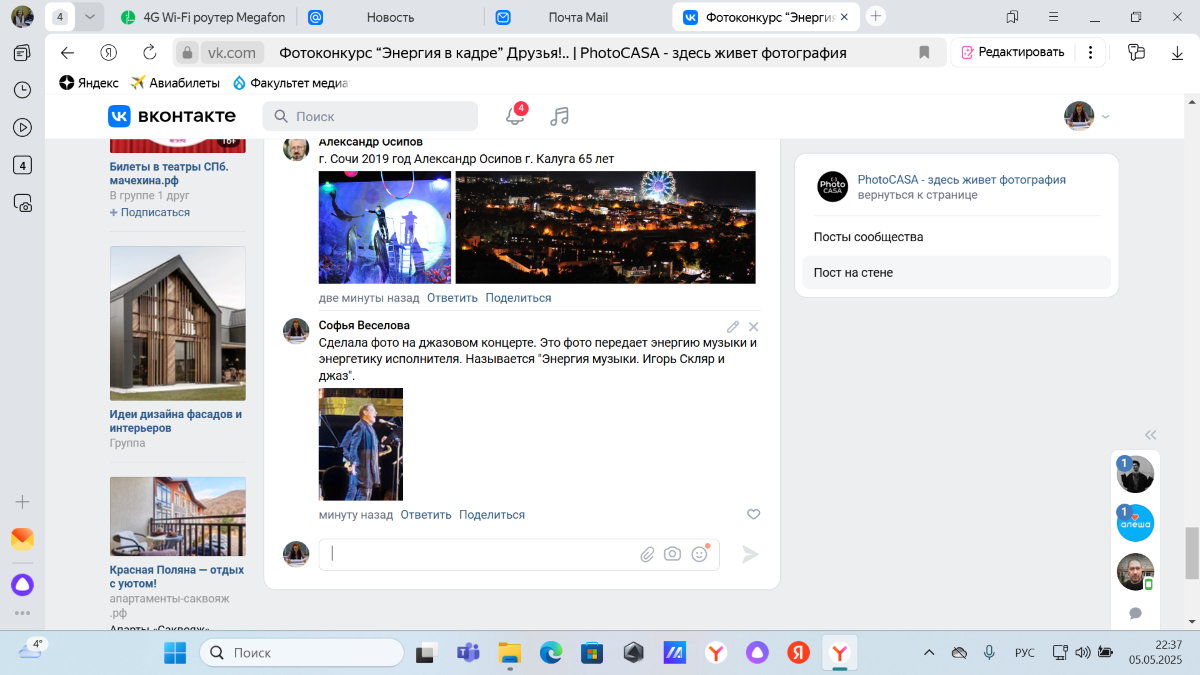The height and width of the screenshot is (675, 1200).
Task: Open Microsoft Edge from the taskbar
Action: pyautogui.click(x=551, y=653)
